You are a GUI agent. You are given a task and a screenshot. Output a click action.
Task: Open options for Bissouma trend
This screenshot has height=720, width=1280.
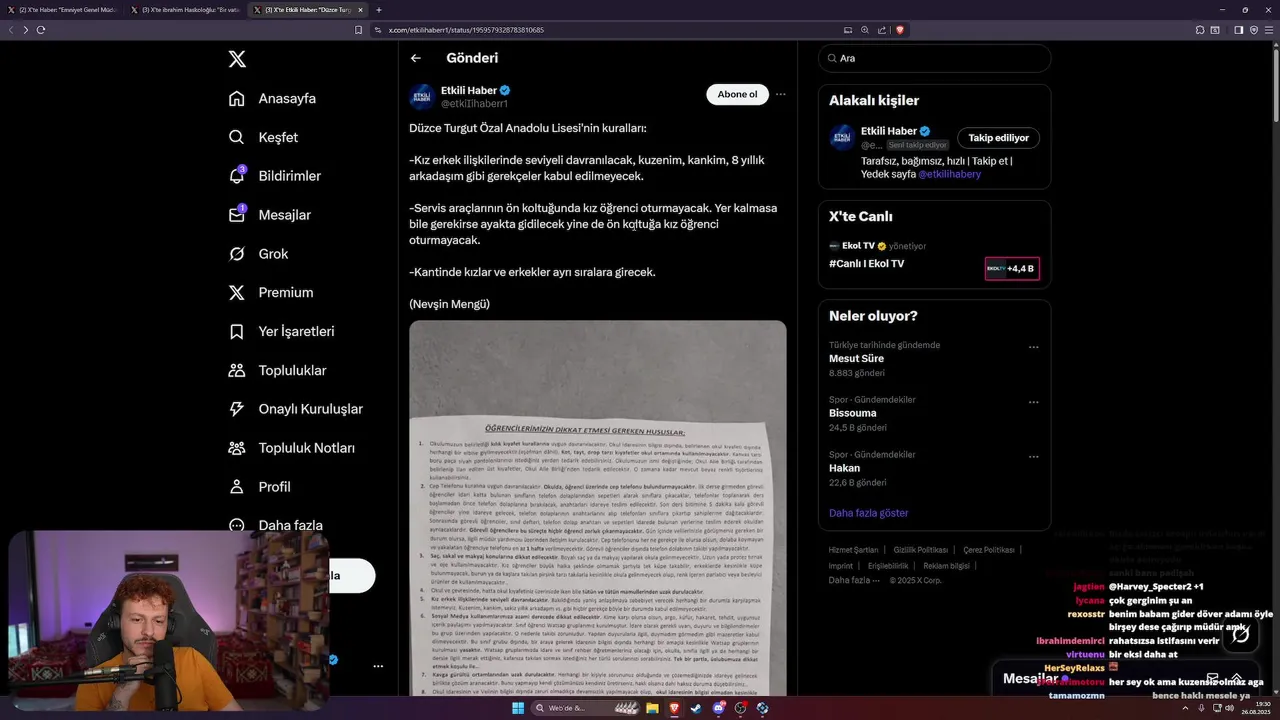coord(1034,402)
